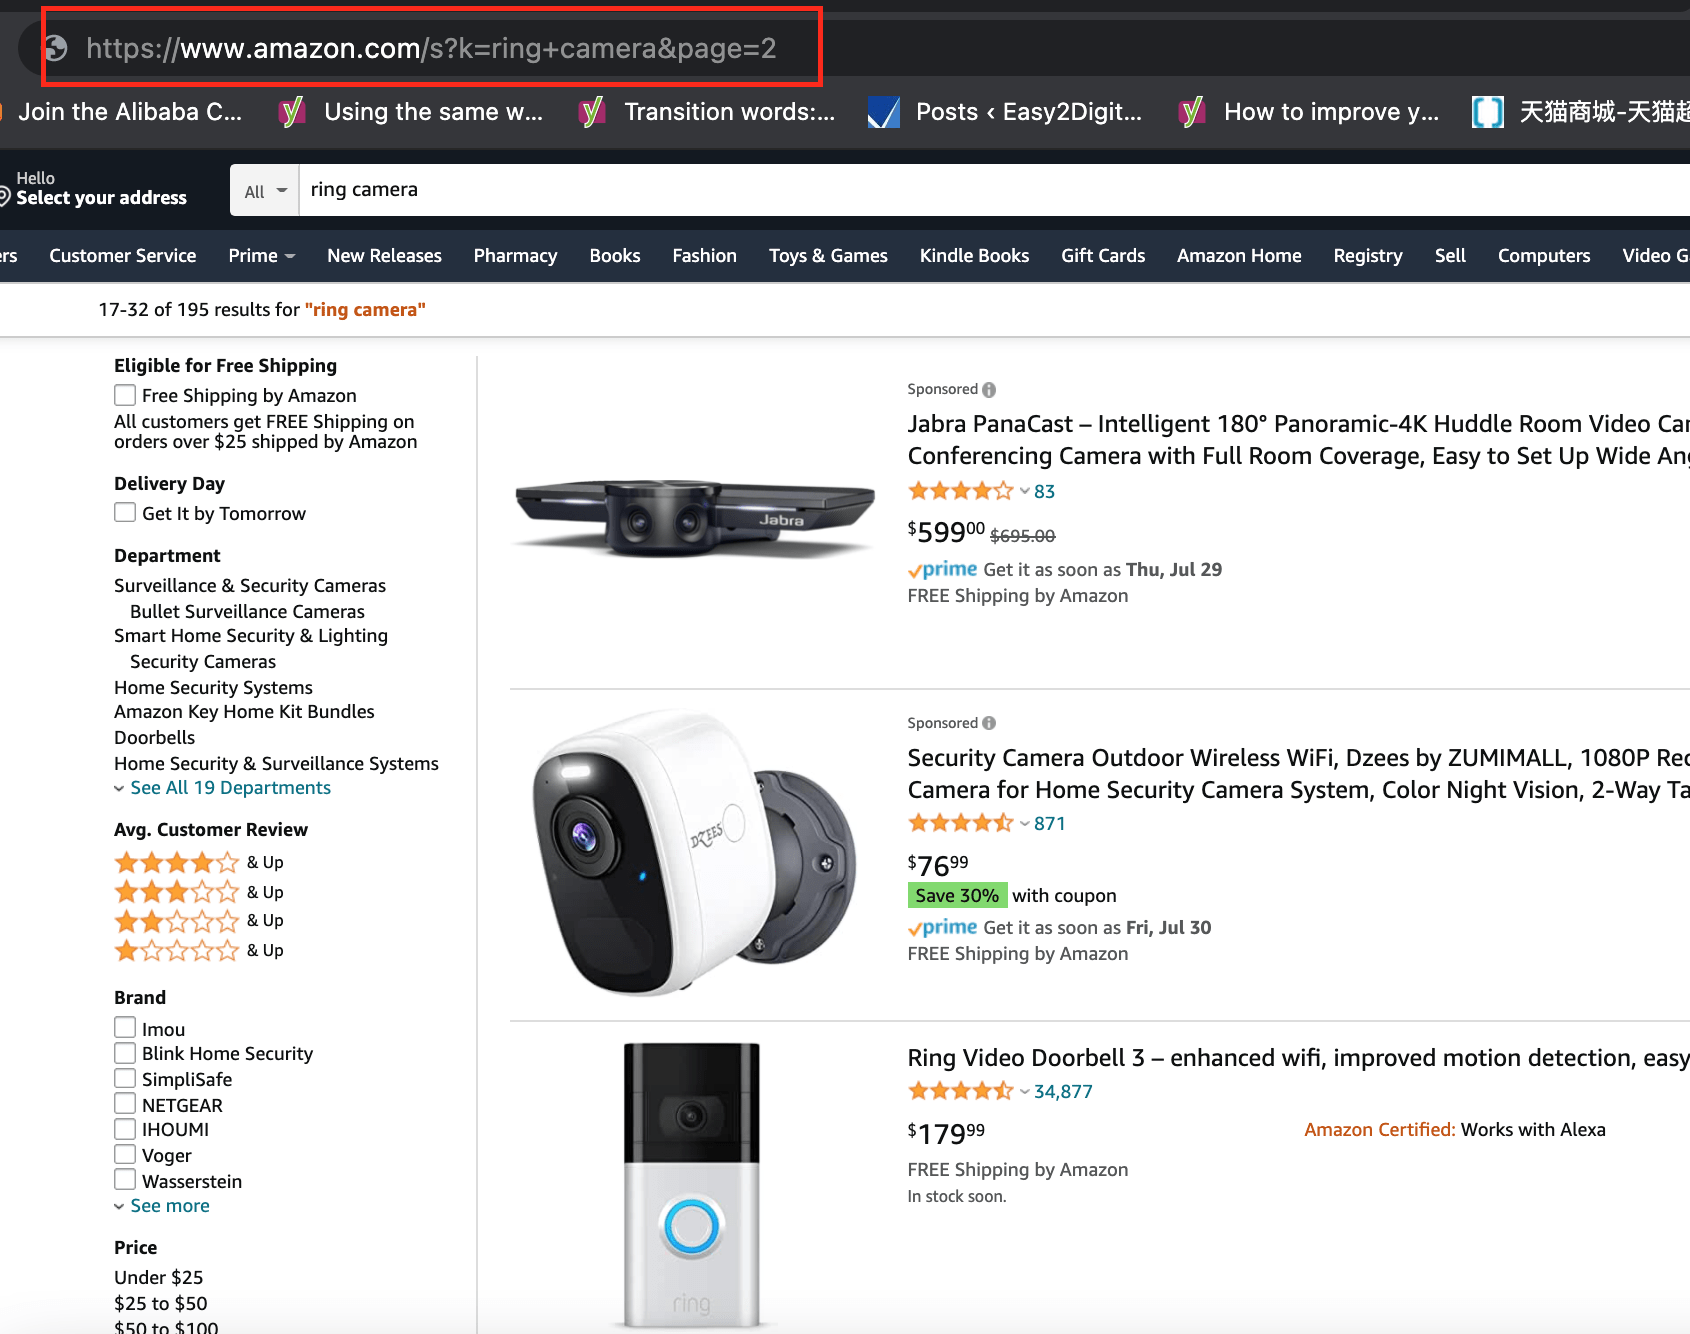Check Free Shipping by Amazon
Viewport: 1690px width, 1334px height.
coord(125,395)
